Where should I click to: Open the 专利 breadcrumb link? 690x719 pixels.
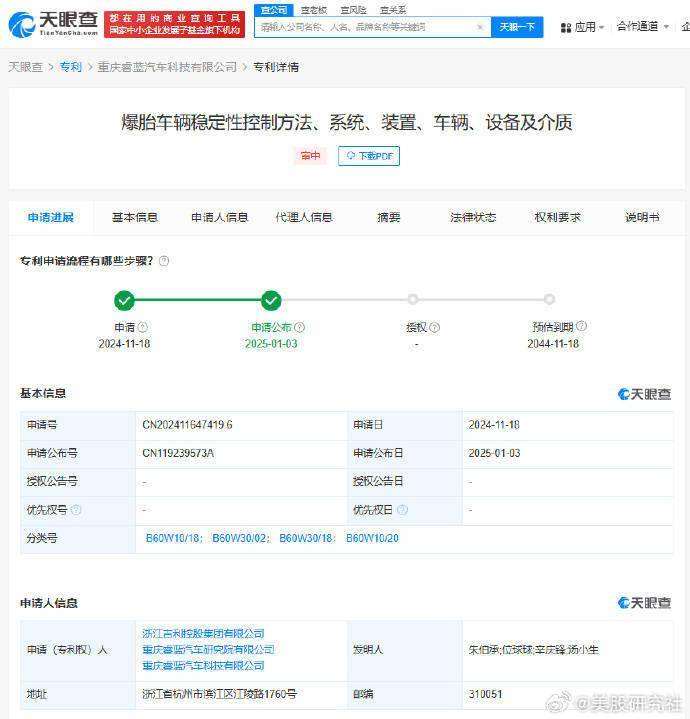(x=71, y=67)
